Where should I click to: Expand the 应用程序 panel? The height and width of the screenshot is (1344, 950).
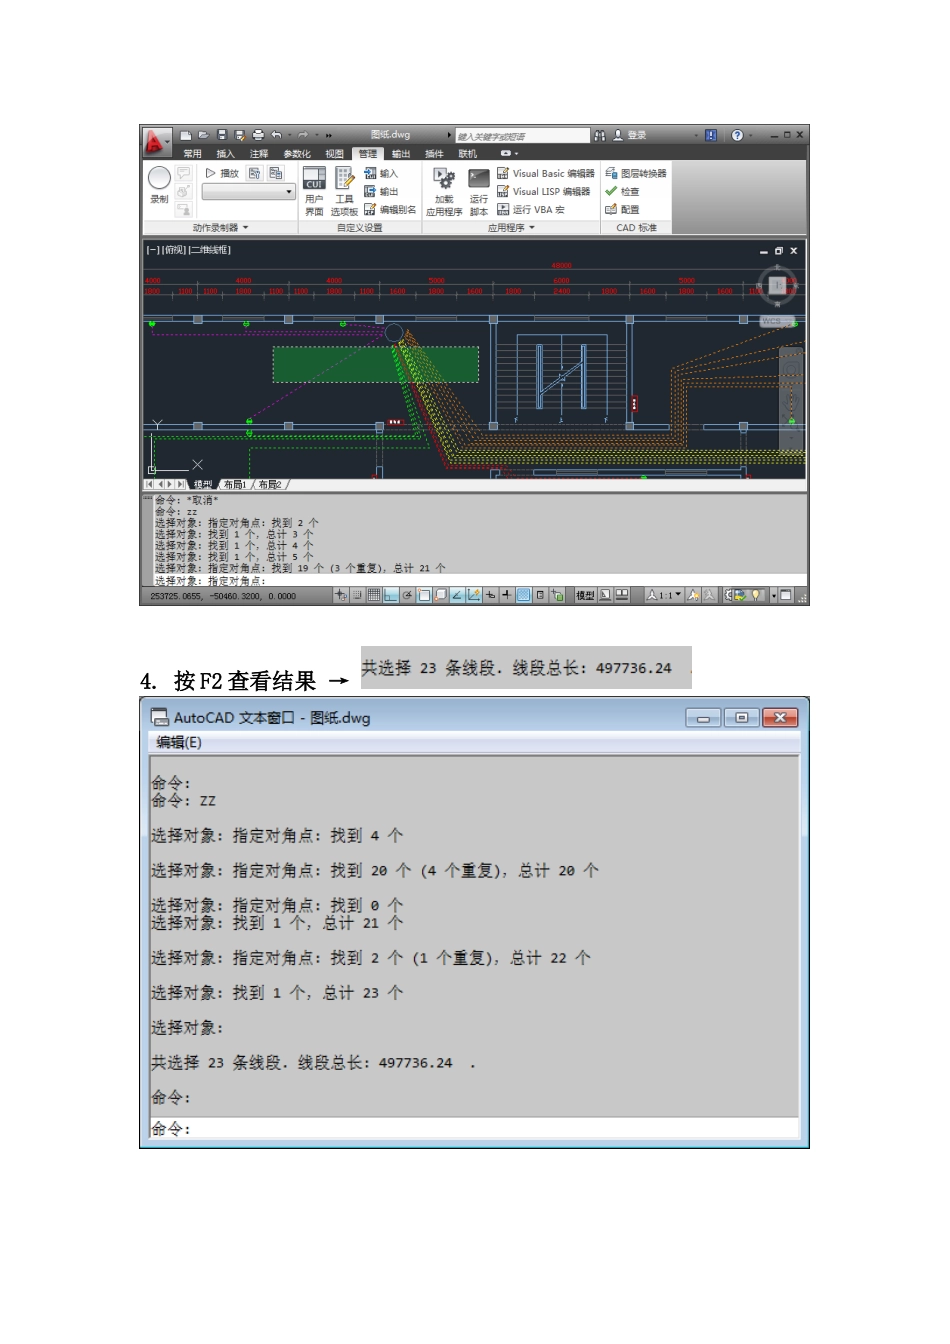coord(511,228)
